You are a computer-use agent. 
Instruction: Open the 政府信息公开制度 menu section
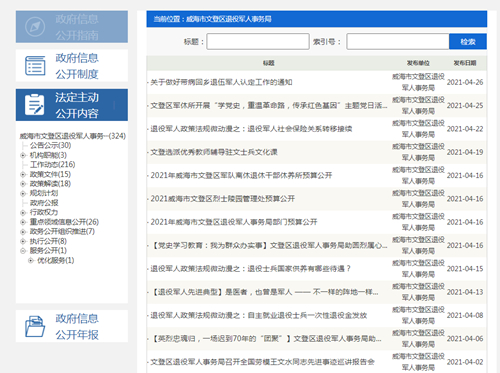72,66
